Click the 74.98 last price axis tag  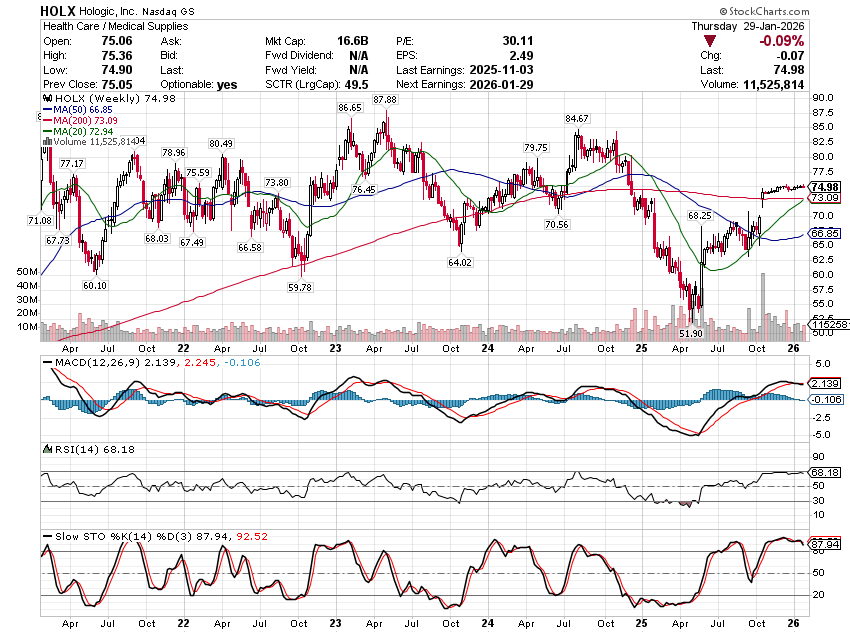click(x=824, y=187)
